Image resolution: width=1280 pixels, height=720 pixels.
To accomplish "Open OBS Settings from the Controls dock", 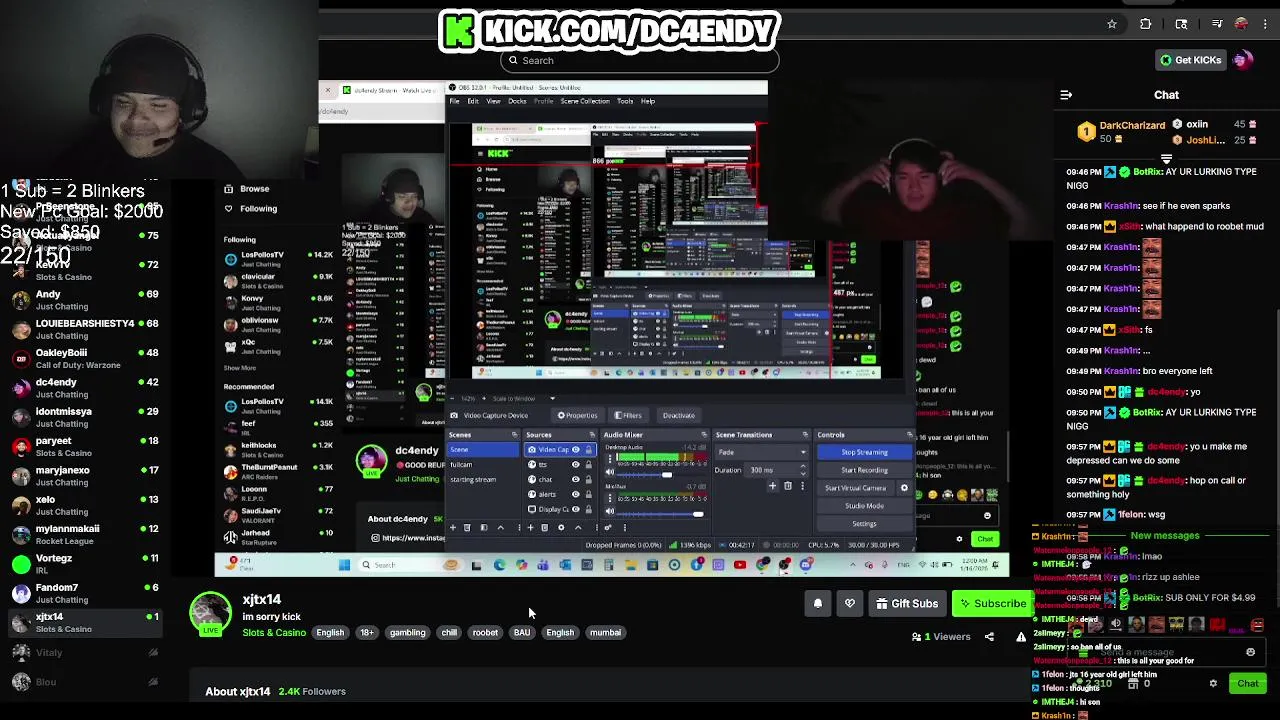I will pos(864,524).
